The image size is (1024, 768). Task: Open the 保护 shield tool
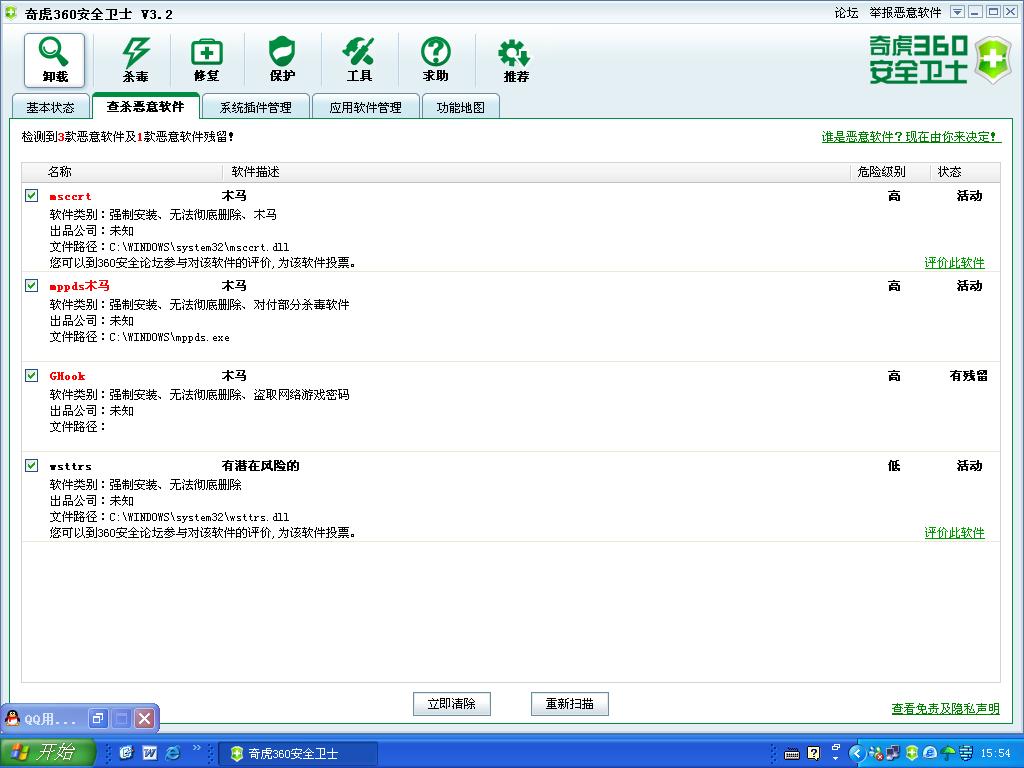[x=282, y=60]
